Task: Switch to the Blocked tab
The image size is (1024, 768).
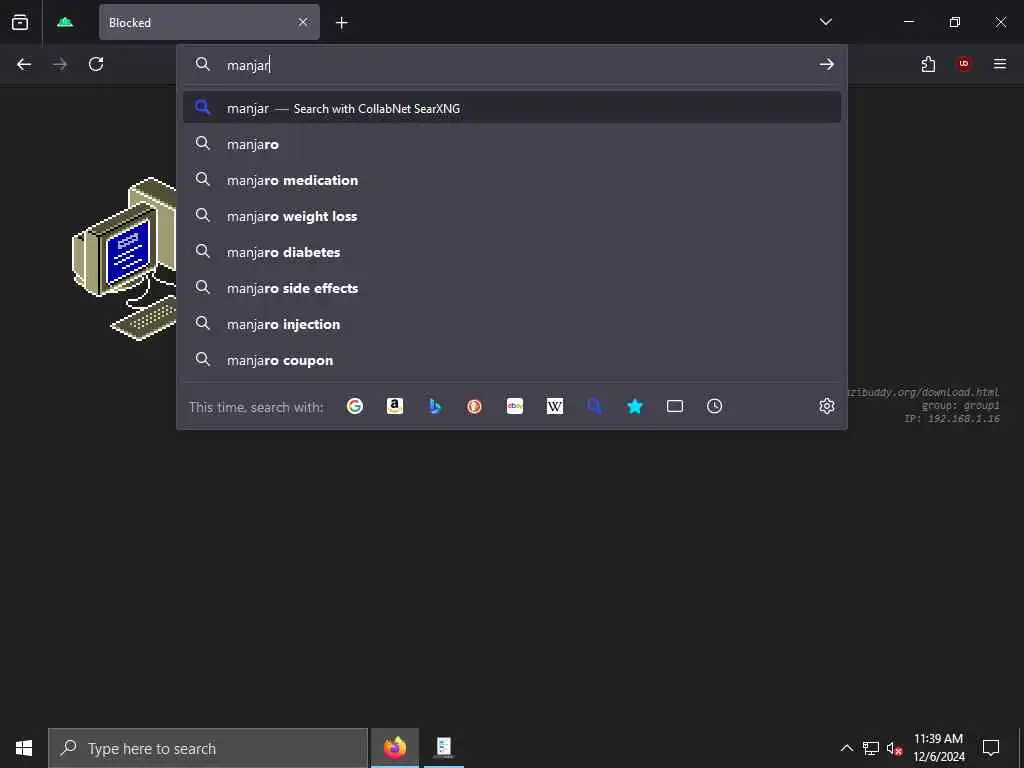Action: tap(209, 22)
